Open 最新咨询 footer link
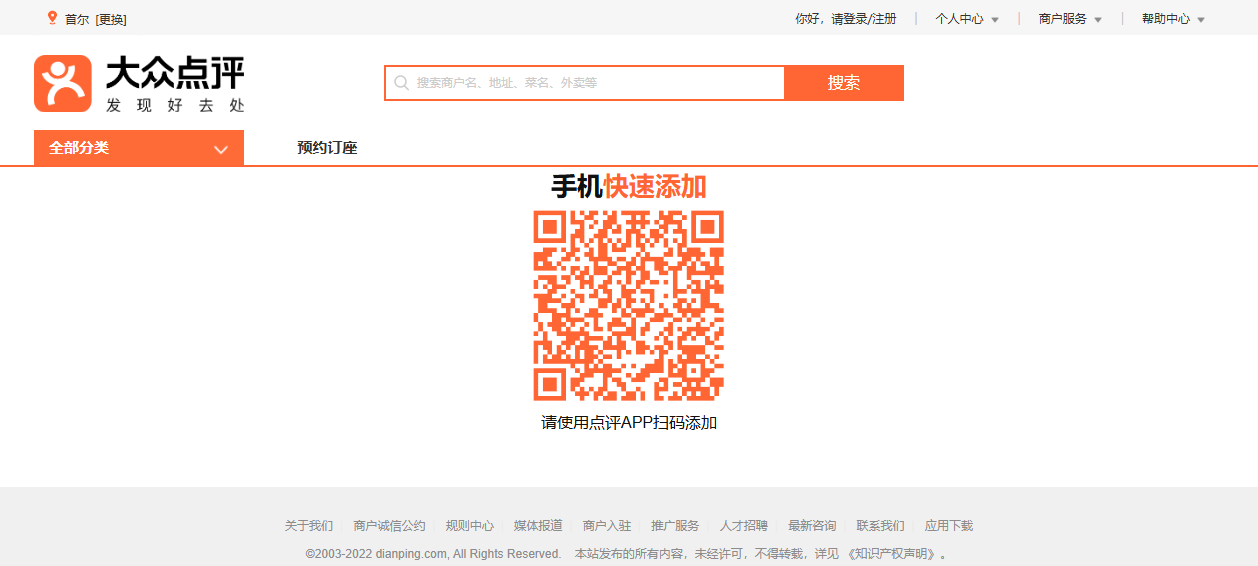 click(812, 526)
